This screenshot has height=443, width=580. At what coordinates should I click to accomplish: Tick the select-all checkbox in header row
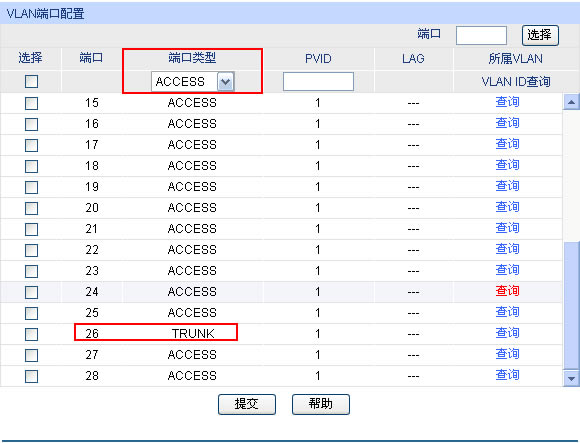coord(31,81)
